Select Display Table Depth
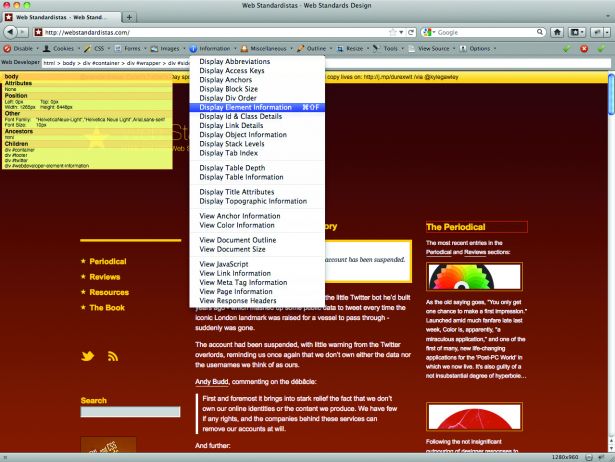The width and height of the screenshot is (615, 462). coord(257,168)
